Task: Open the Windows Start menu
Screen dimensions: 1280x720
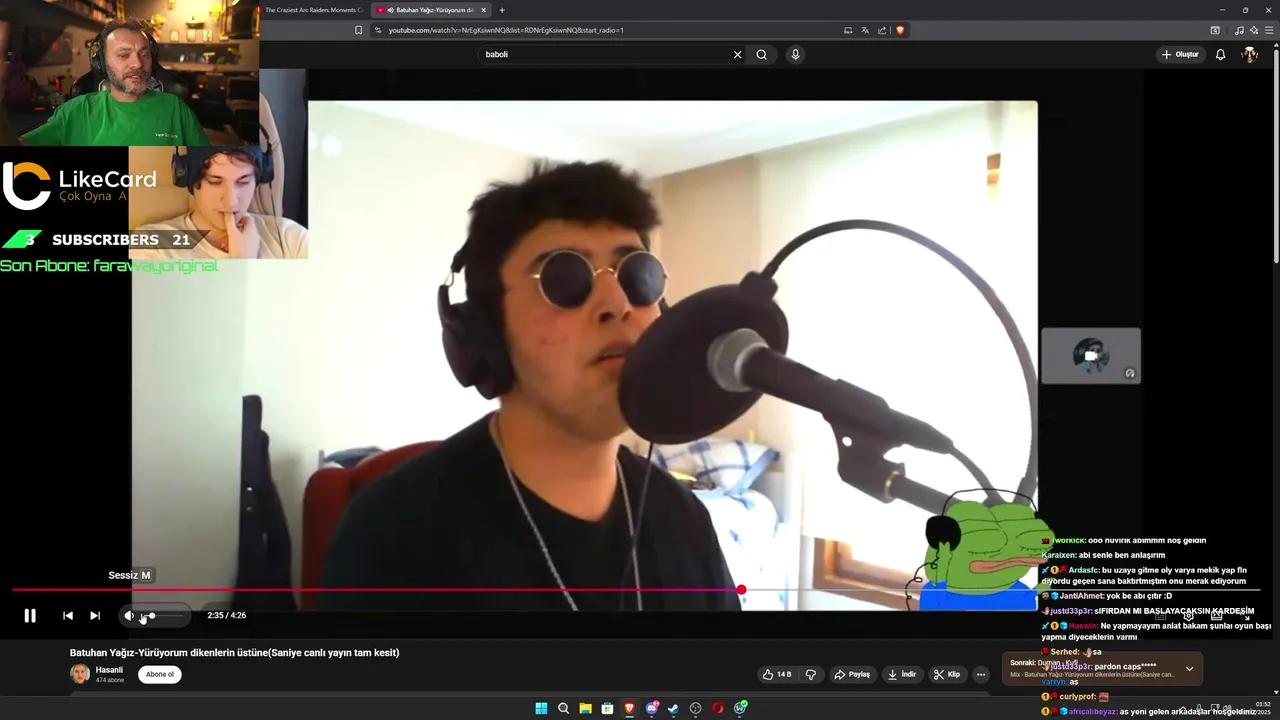Action: (x=541, y=708)
